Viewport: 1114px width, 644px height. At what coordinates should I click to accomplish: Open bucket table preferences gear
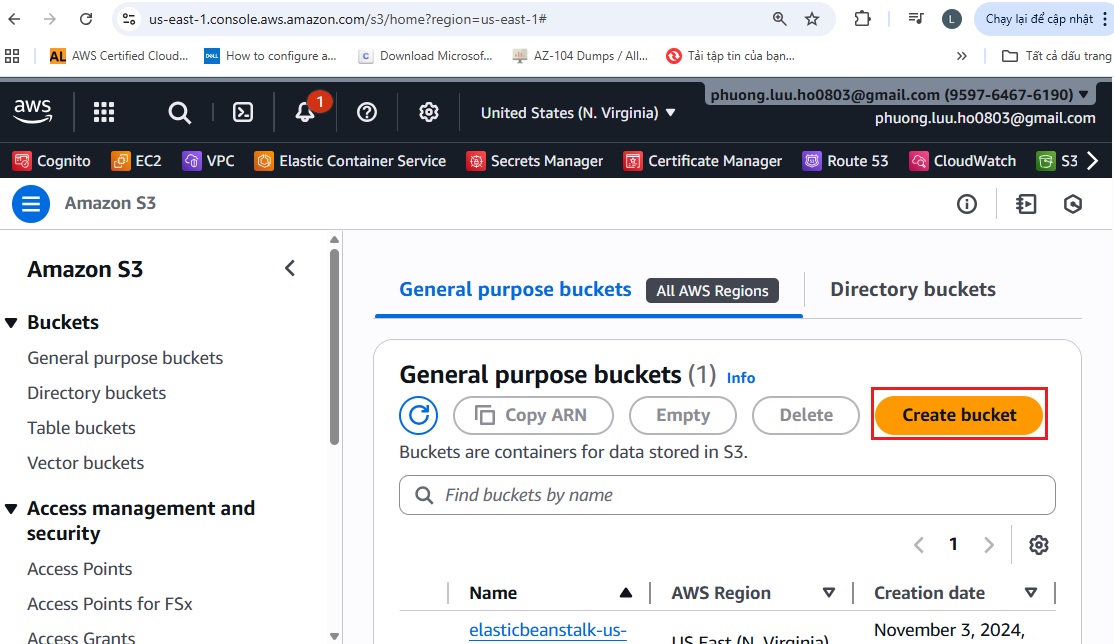click(1039, 545)
